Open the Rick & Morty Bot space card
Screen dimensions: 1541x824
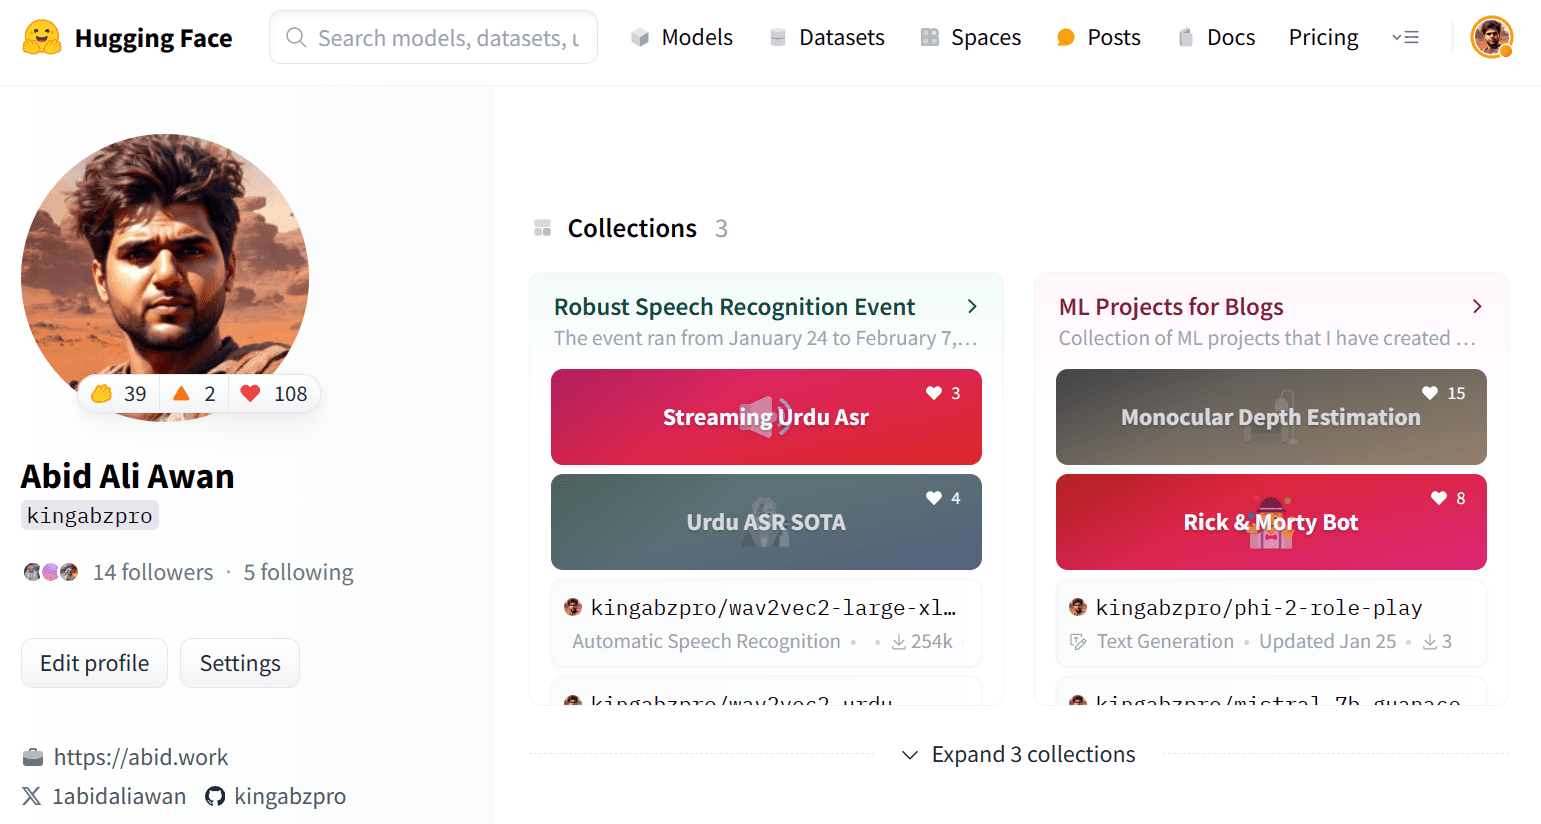[x=1271, y=522]
